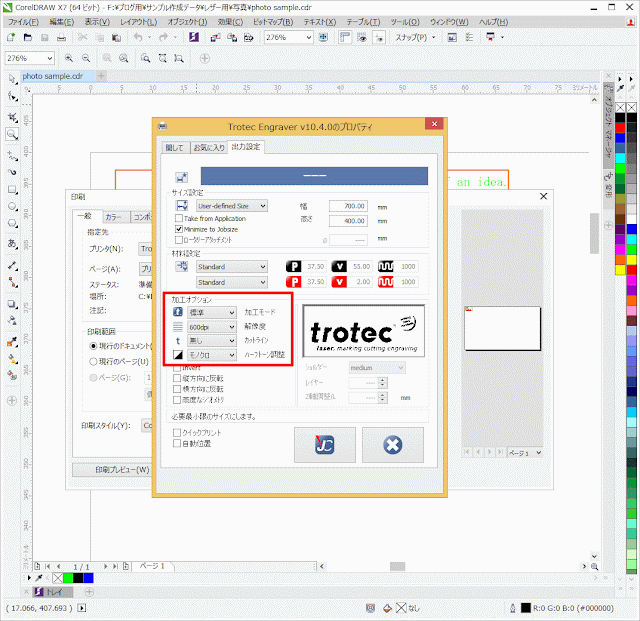Switch to the お気に入り tab in Trotec dialog
640x621 pixels.
[x=209, y=148]
